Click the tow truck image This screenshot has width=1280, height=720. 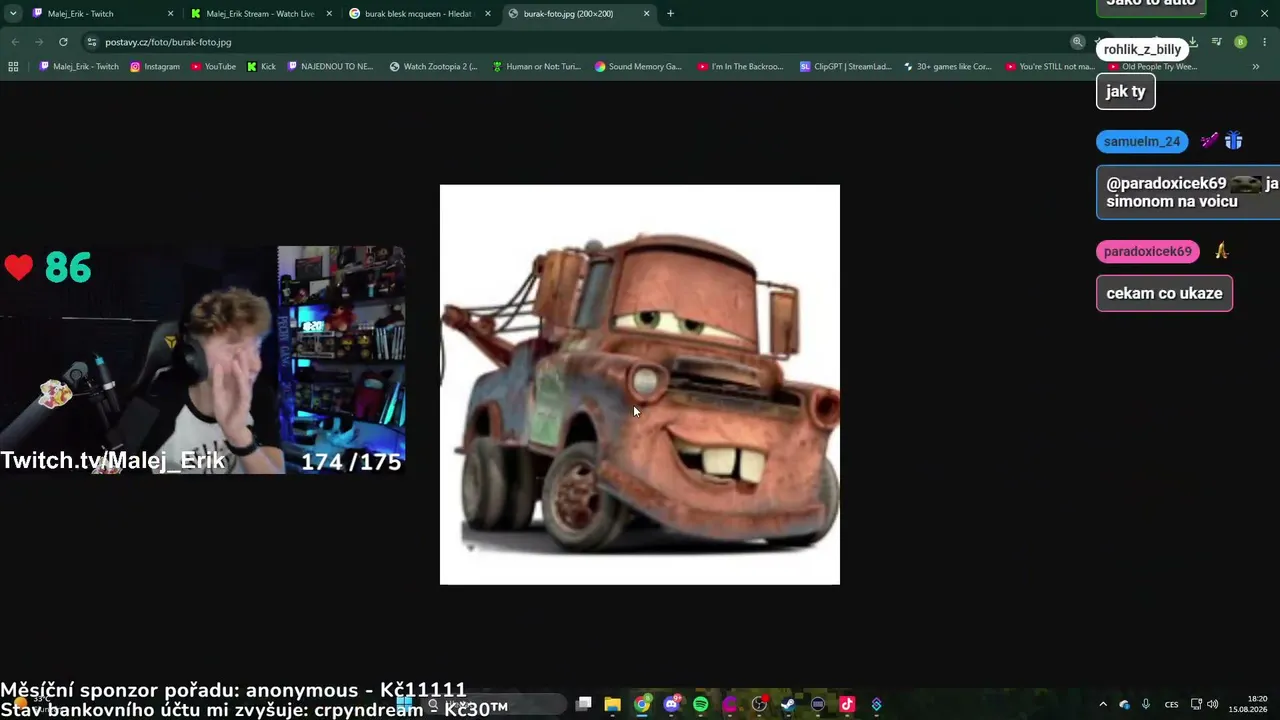(640, 385)
